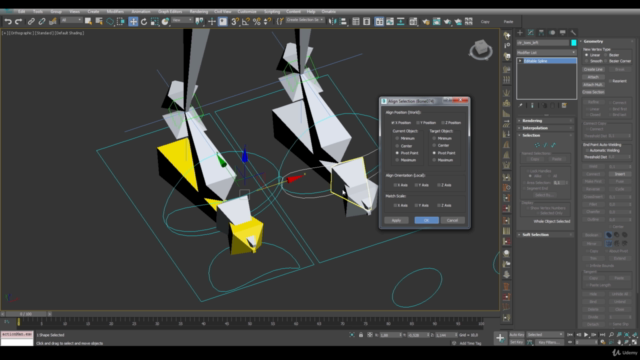Expand the Soft Selection rollout
This screenshot has height=360, width=640.
[x=546, y=235]
